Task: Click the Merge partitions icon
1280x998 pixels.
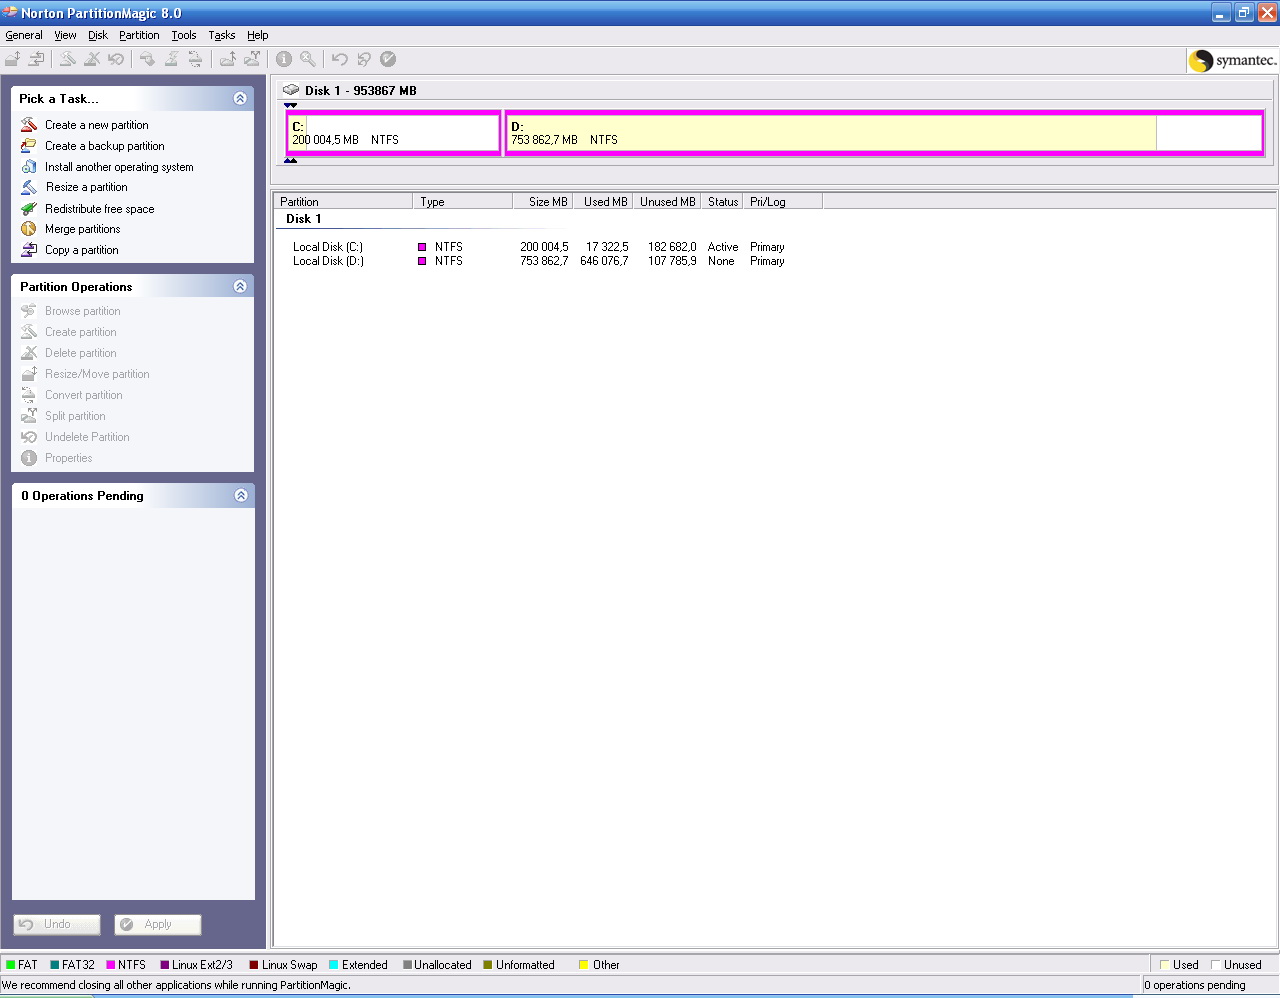Action: click(x=29, y=229)
